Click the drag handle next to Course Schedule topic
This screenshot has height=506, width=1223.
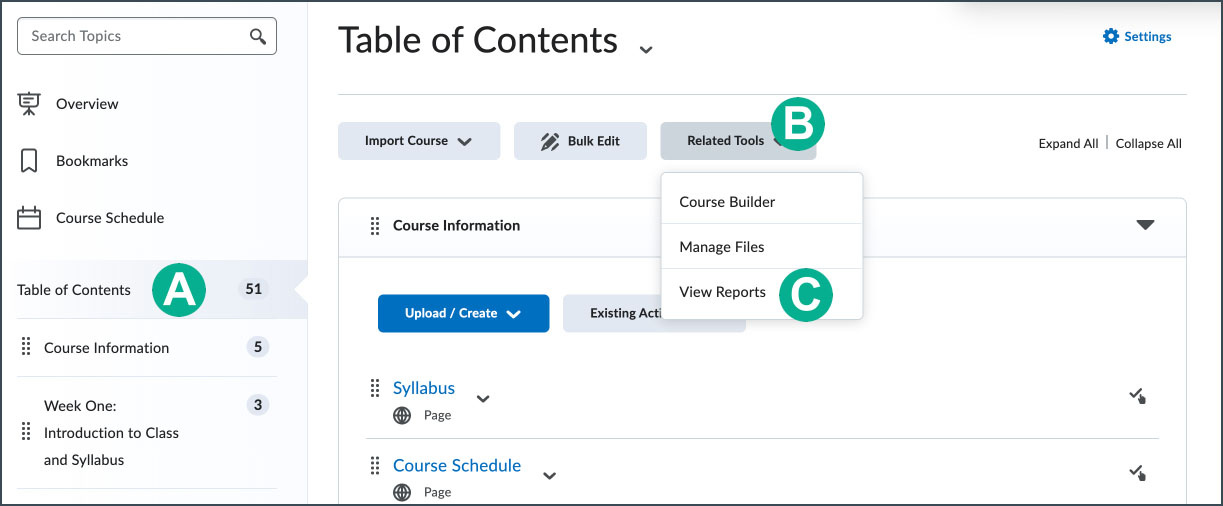point(375,466)
